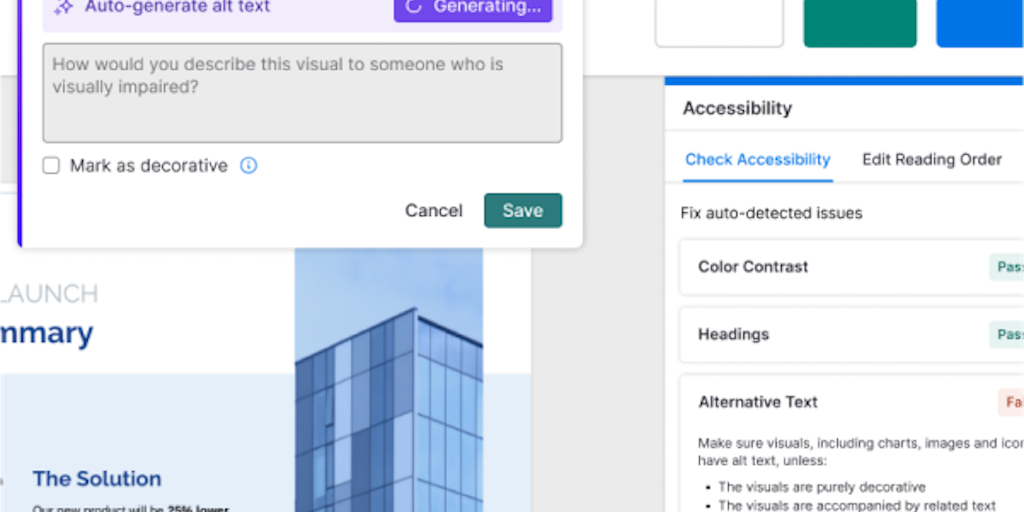Viewport: 1024px width, 512px height.
Task: Click the Pass badge on Color Contrast
Action: (x=1008, y=267)
